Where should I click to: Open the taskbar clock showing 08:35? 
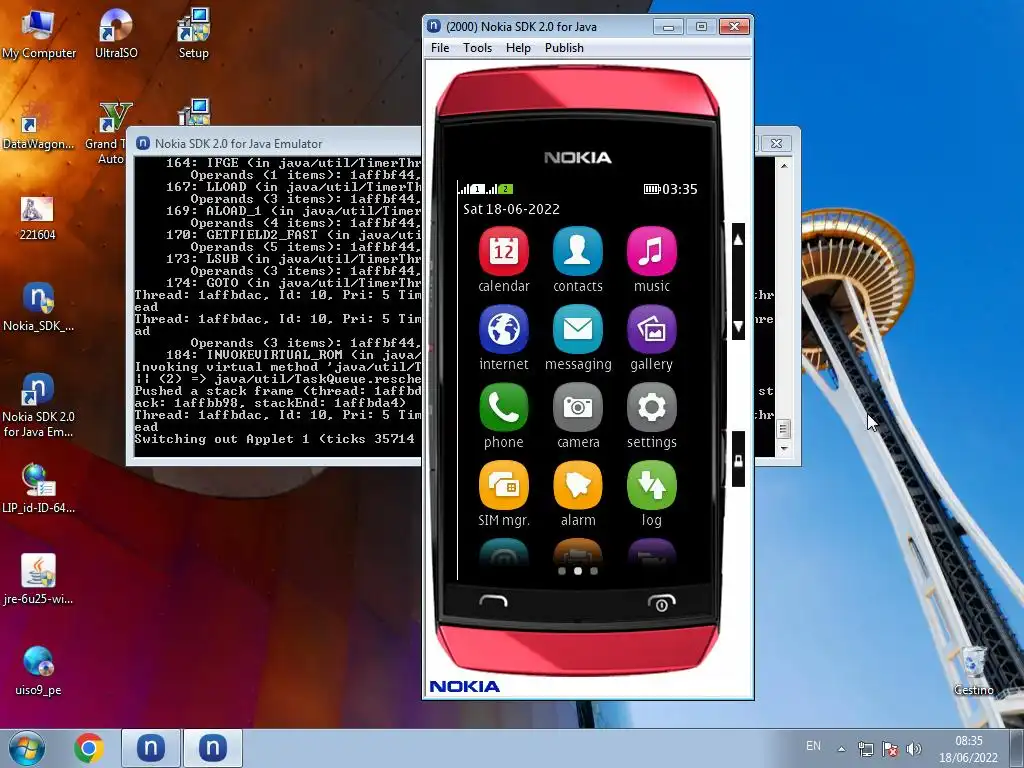pos(968,749)
